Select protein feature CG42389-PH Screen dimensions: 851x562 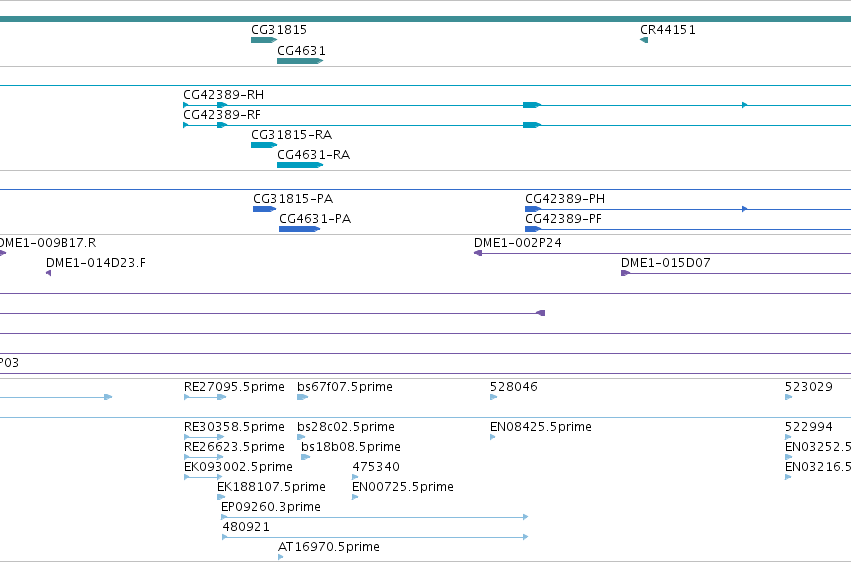565,199
